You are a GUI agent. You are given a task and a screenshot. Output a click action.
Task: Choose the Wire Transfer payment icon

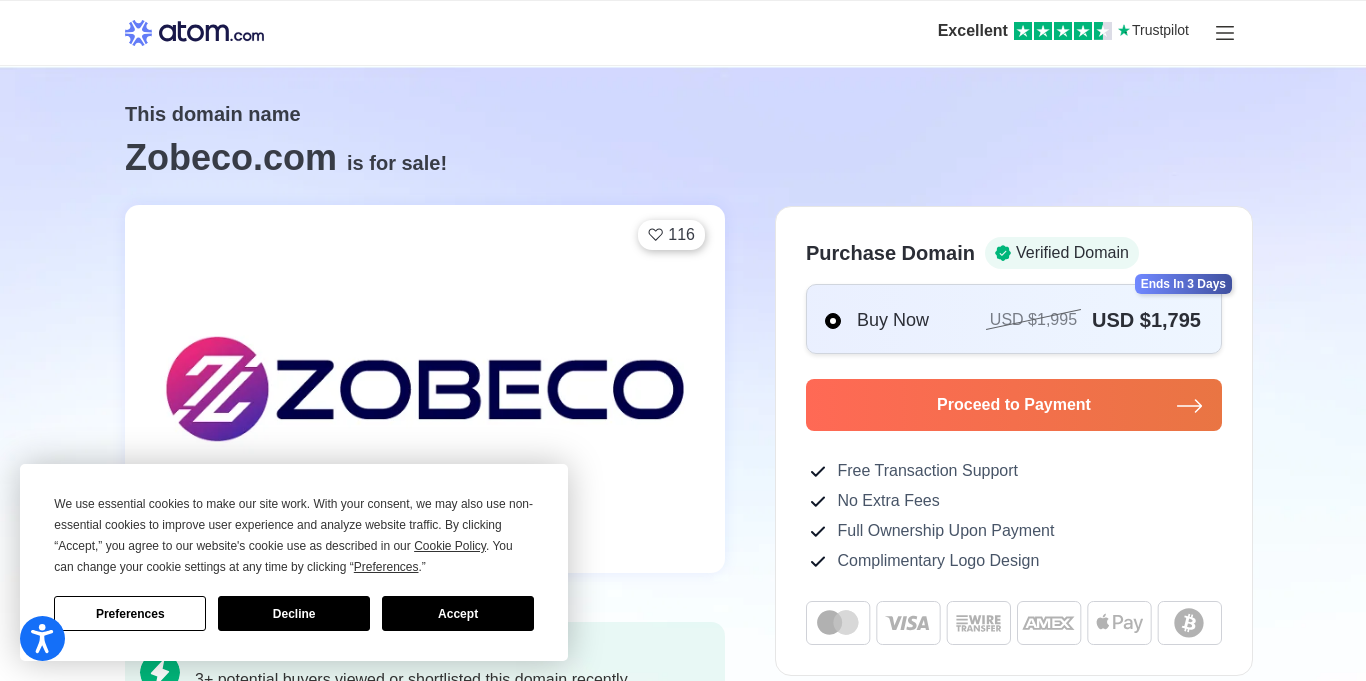point(978,623)
